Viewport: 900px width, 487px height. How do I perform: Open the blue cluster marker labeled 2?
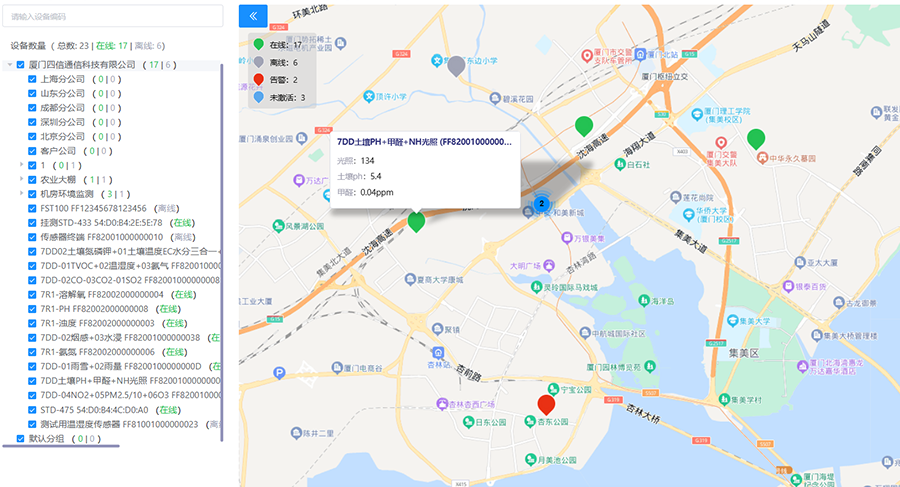tap(542, 203)
